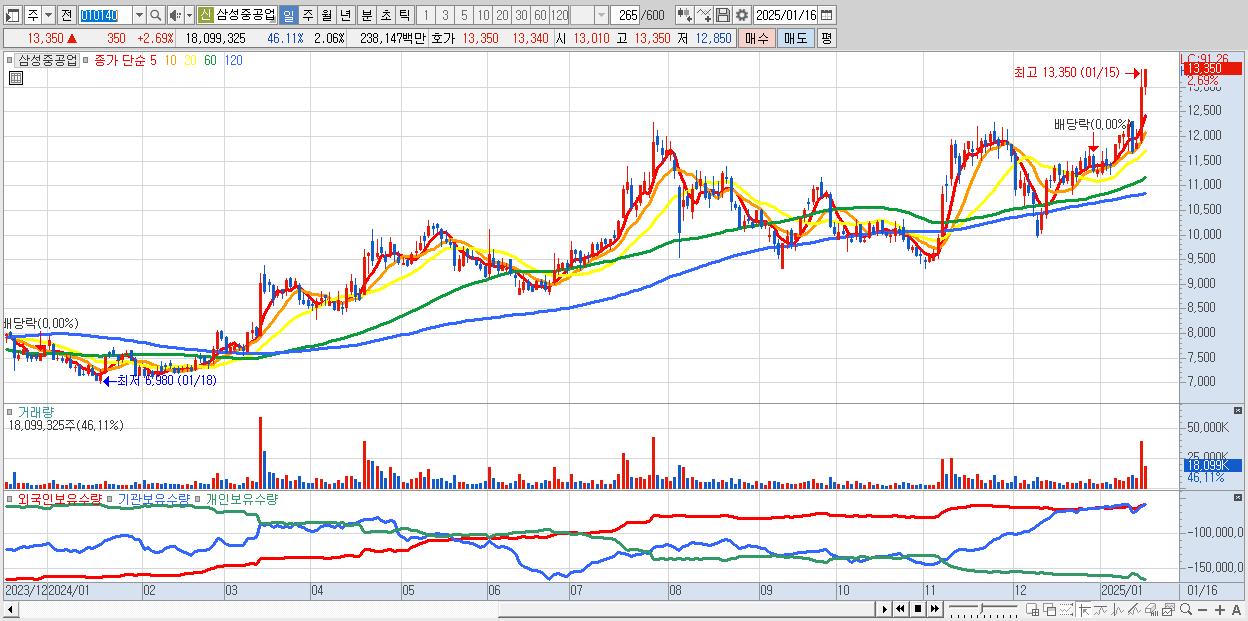
Task: Select the monthly 월 chart period
Action: [326, 15]
